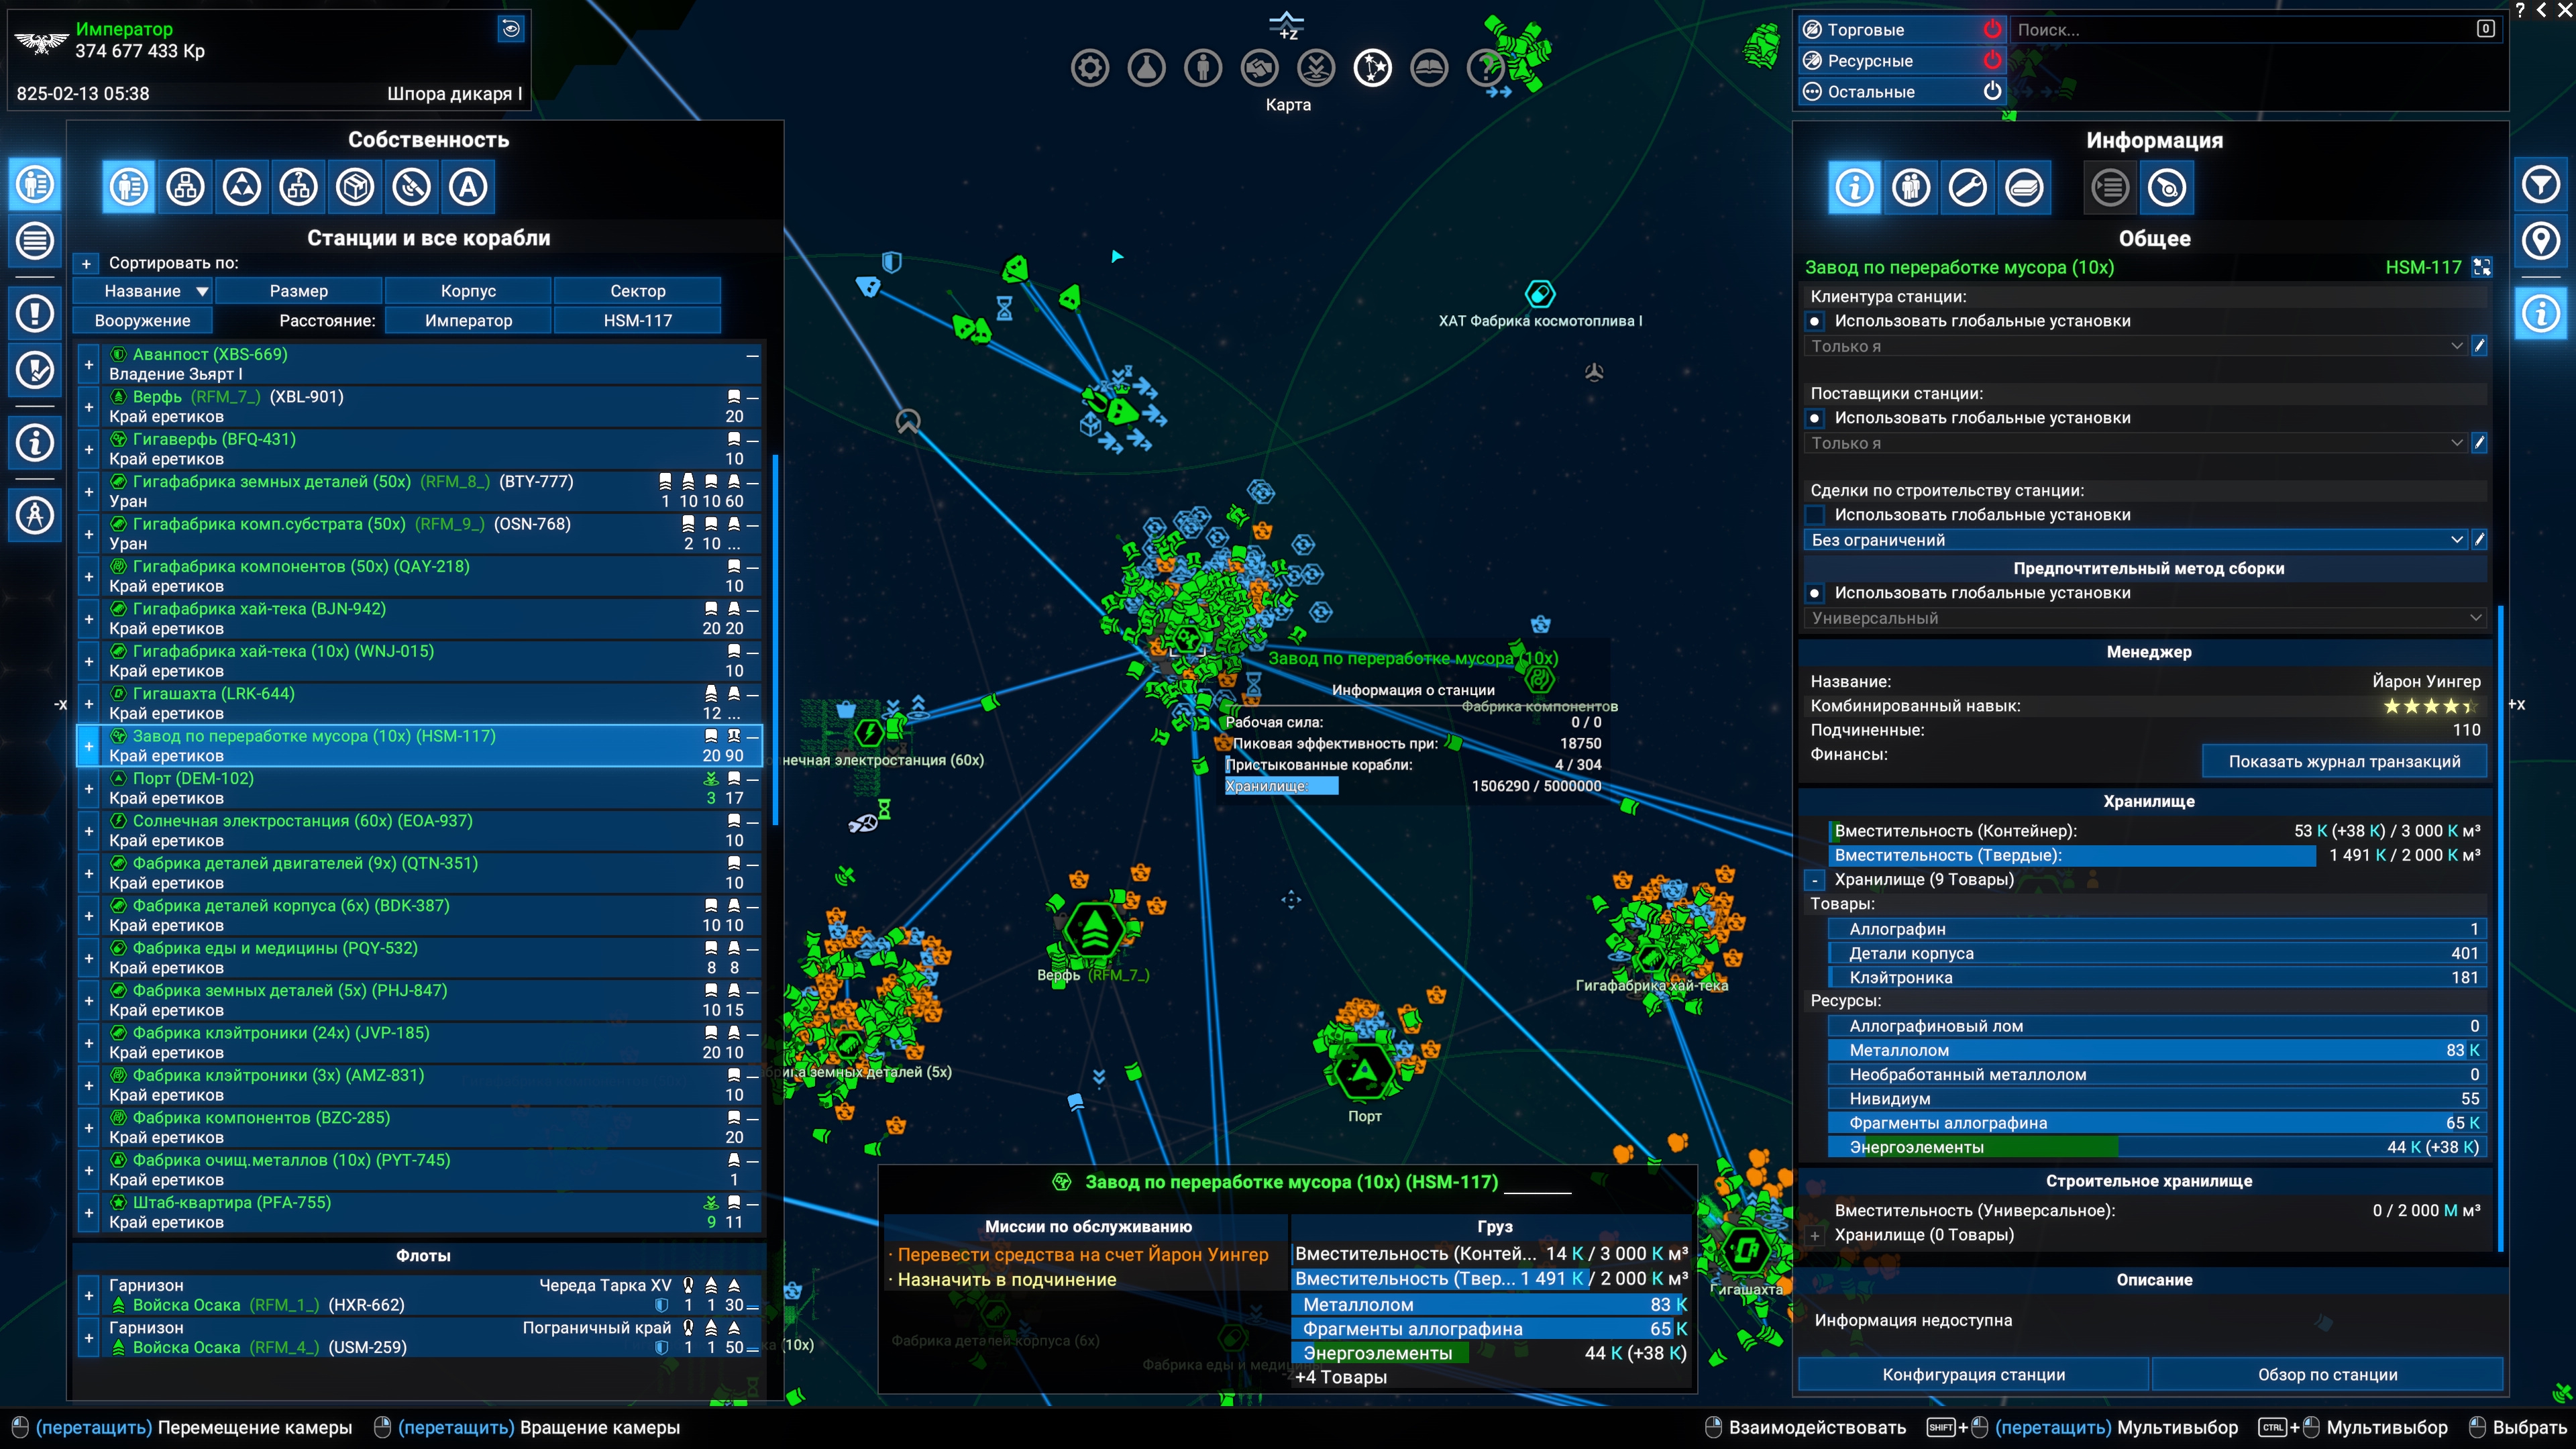This screenshot has height=1449, width=2576.
Task: Open the gear settings icon in top bar
Action: pos(1089,68)
